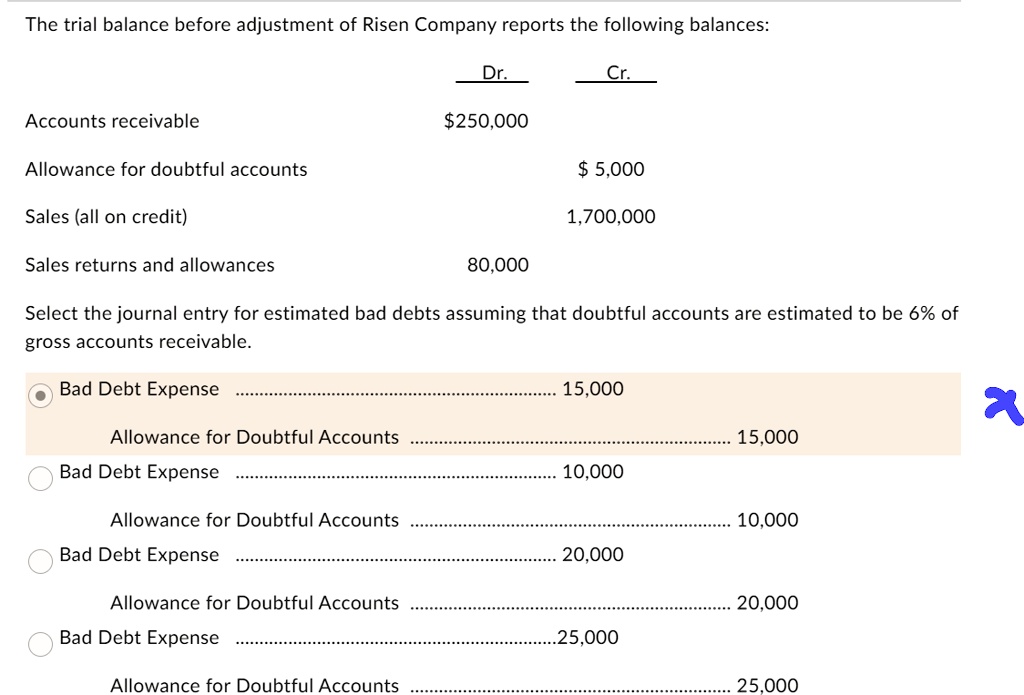
Task: Click the $5,000 credit balance
Action: click(x=612, y=169)
